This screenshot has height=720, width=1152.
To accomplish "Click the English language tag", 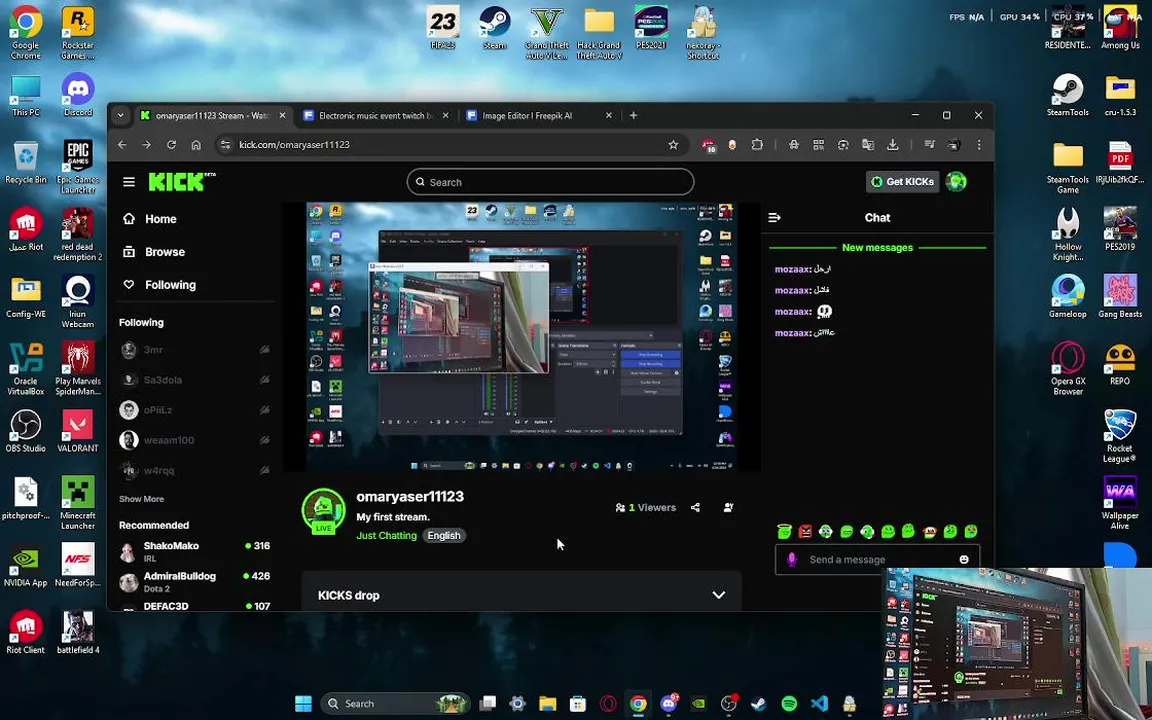I will (444, 536).
